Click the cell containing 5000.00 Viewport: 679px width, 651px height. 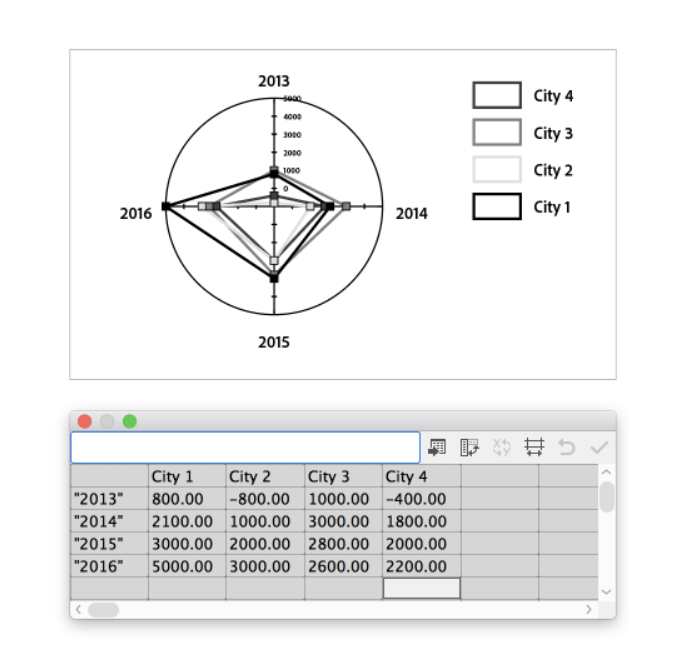point(187,566)
